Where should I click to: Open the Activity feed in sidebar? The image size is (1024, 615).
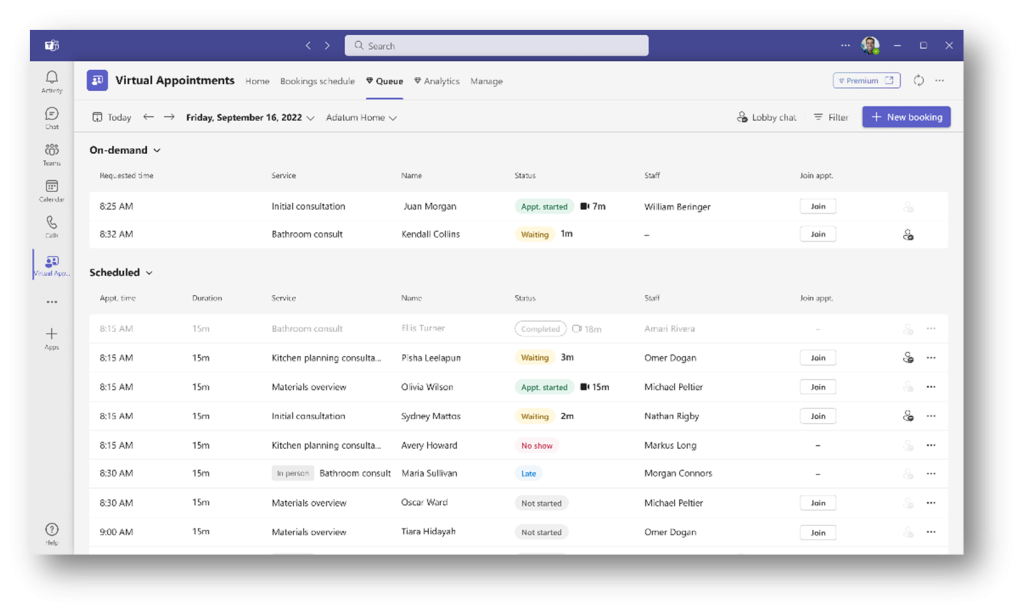point(52,82)
